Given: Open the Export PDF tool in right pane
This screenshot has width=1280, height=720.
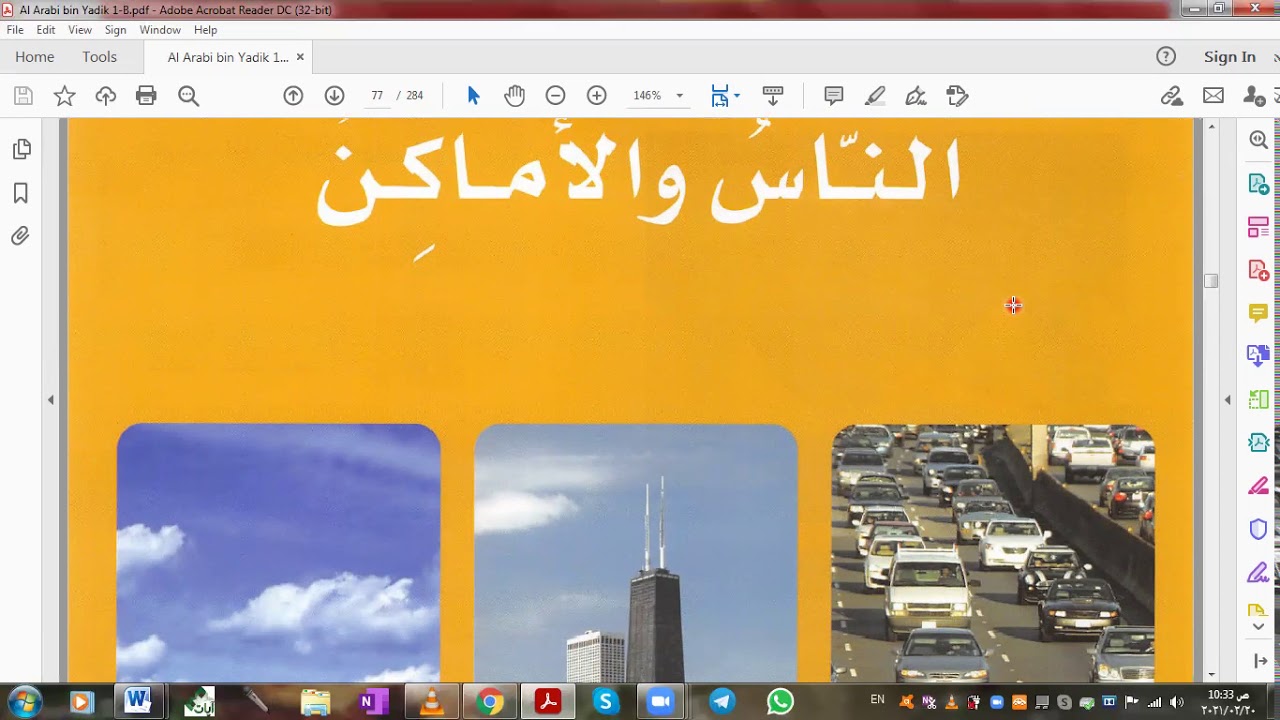Looking at the screenshot, I should click(1258, 185).
